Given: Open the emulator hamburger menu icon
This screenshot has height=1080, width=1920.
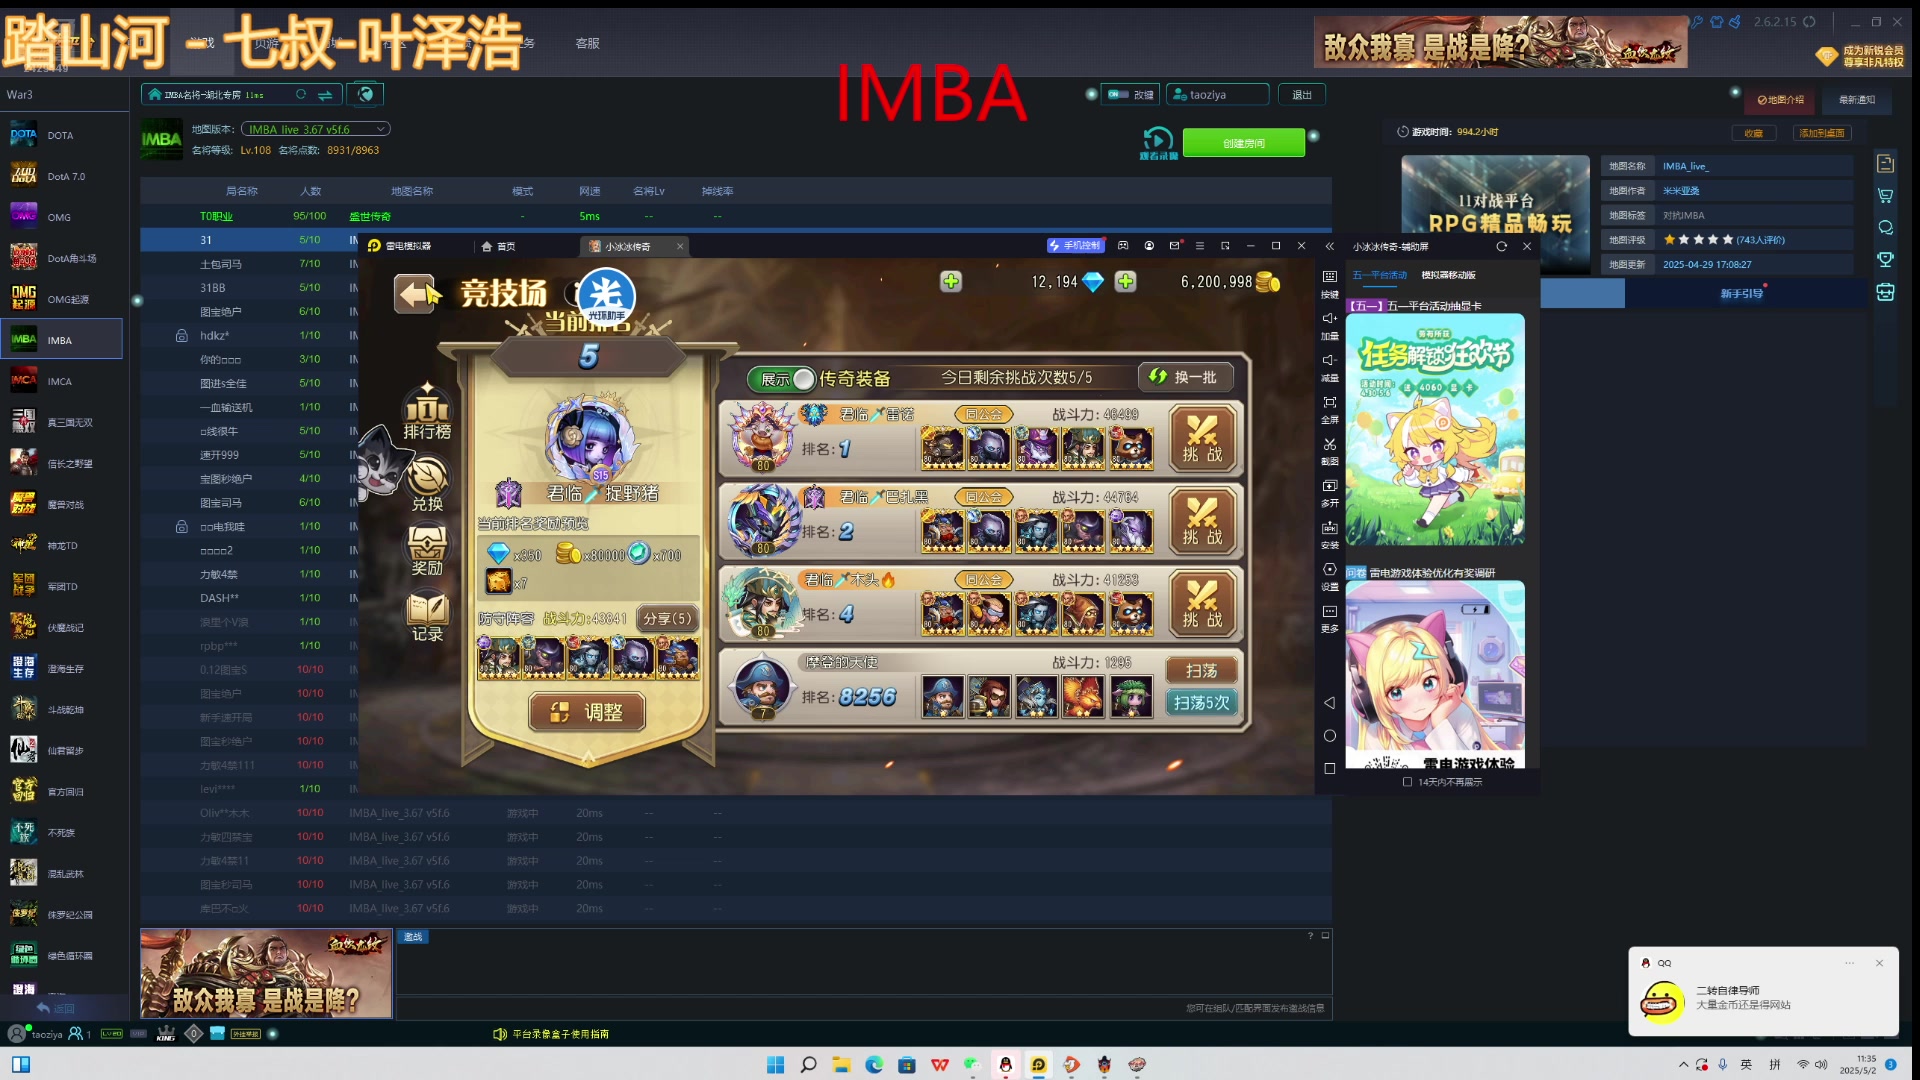Looking at the screenshot, I should coord(1199,246).
